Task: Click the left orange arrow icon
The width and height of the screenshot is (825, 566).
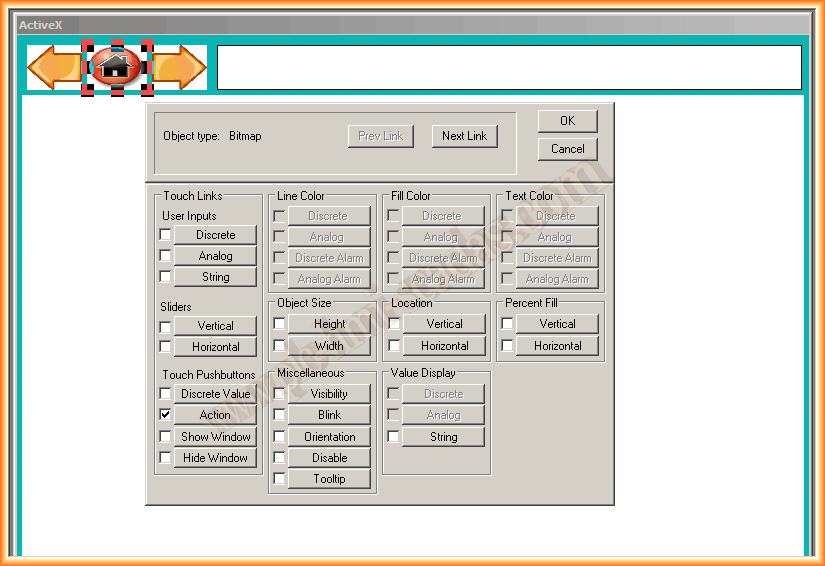Action: click(54, 68)
